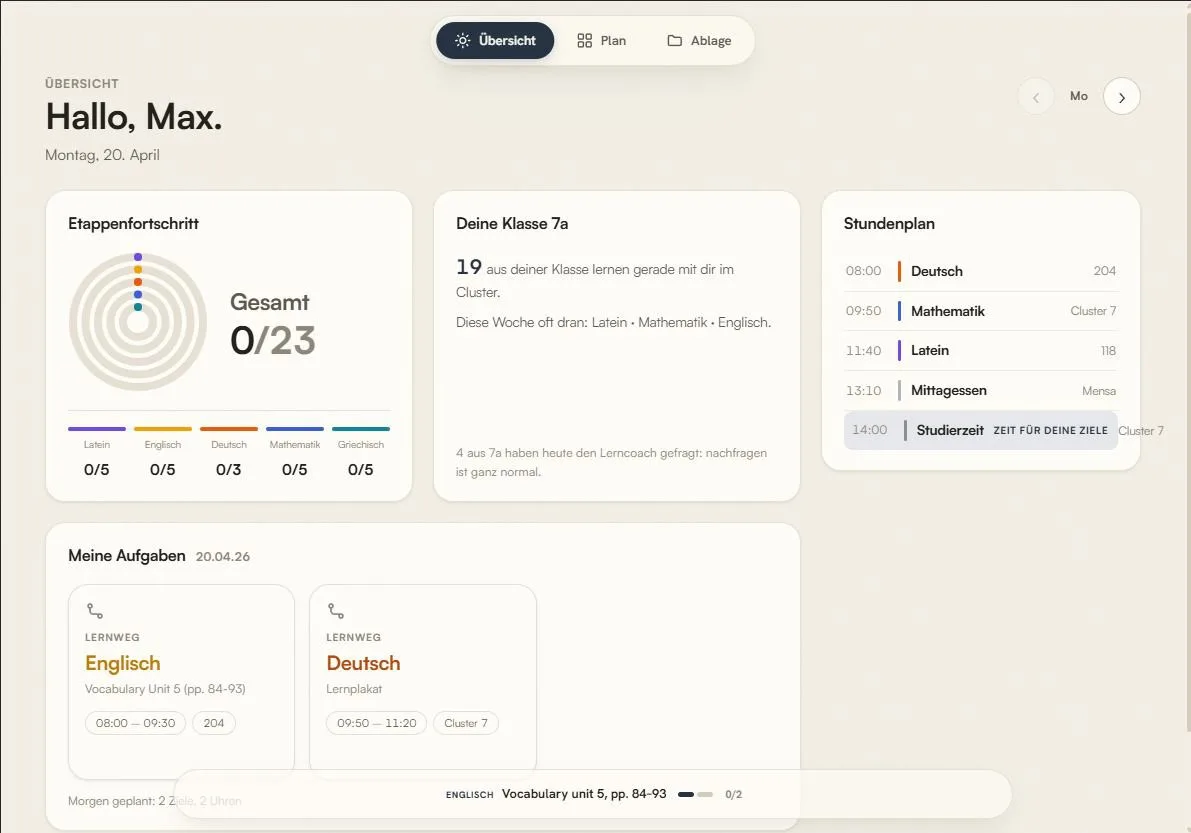Viewport: 1191px width, 833px height.
Task: Click the learning path icon on Deutsch card
Action: (x=336, y=611)
